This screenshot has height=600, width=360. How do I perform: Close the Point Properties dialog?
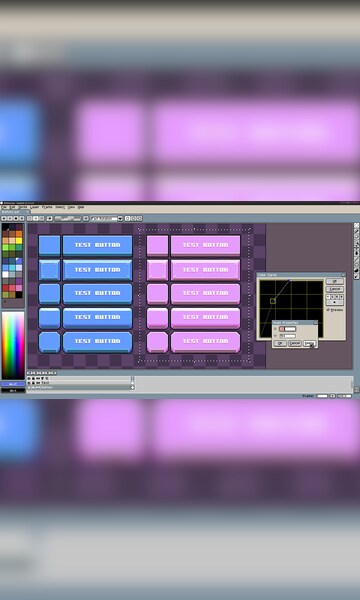coord(315,323)
